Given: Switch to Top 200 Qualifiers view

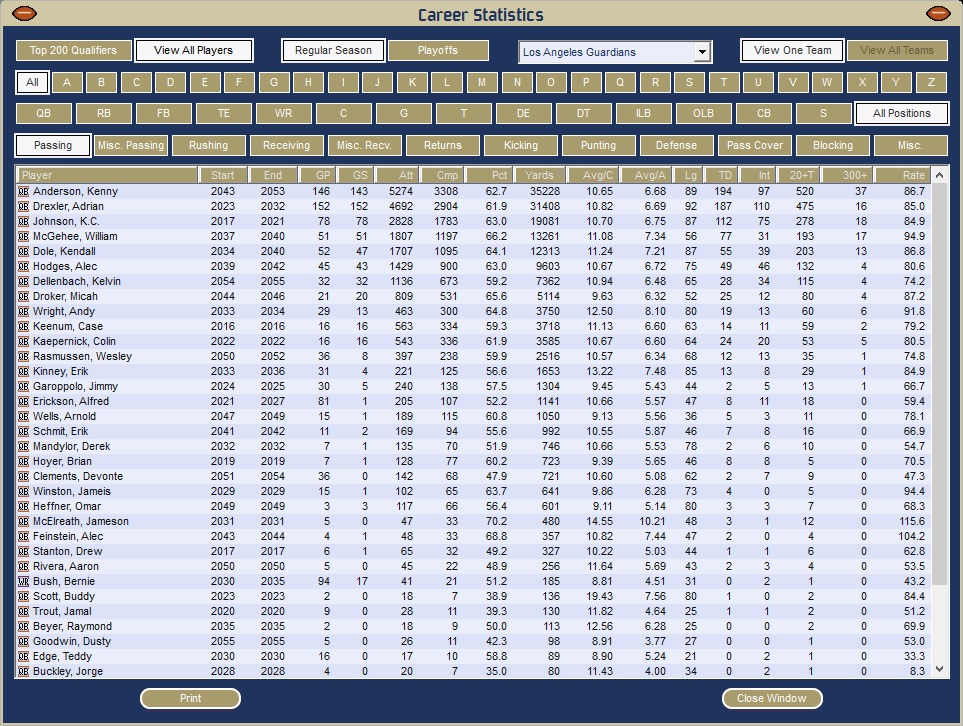Looking at the screenshot, I should click(x=73, y=50).
